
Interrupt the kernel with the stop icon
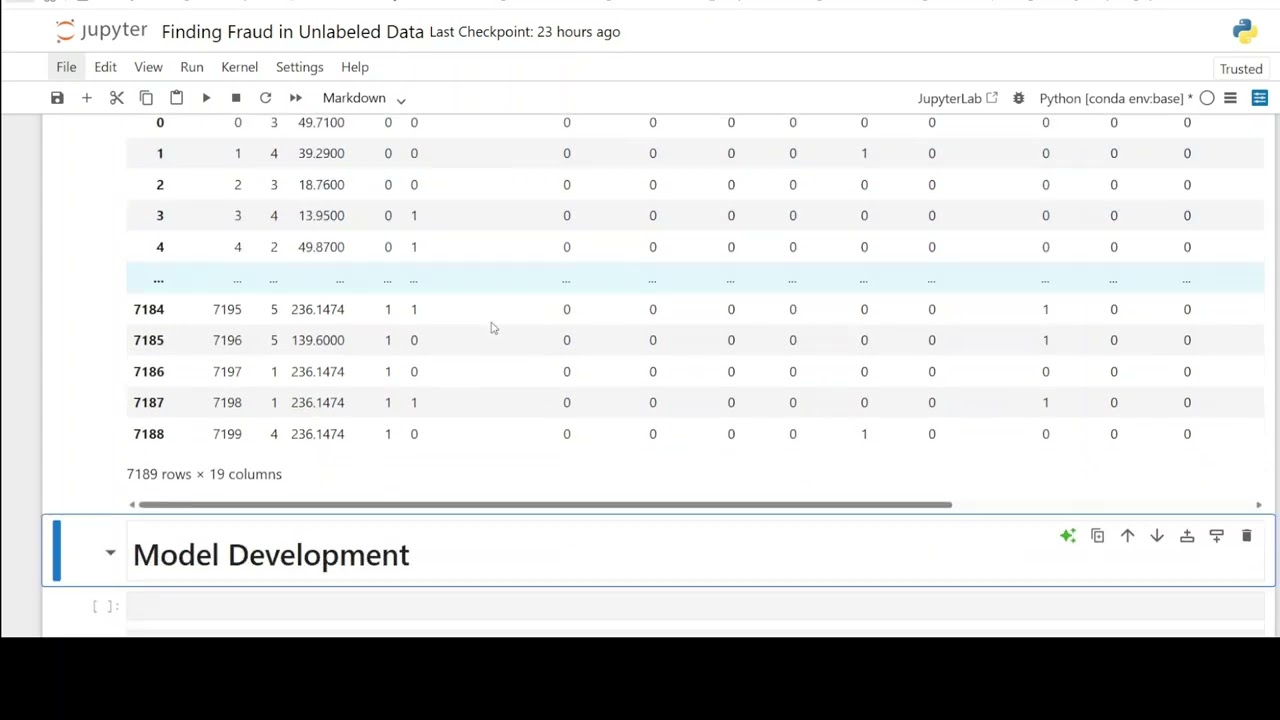236,98
